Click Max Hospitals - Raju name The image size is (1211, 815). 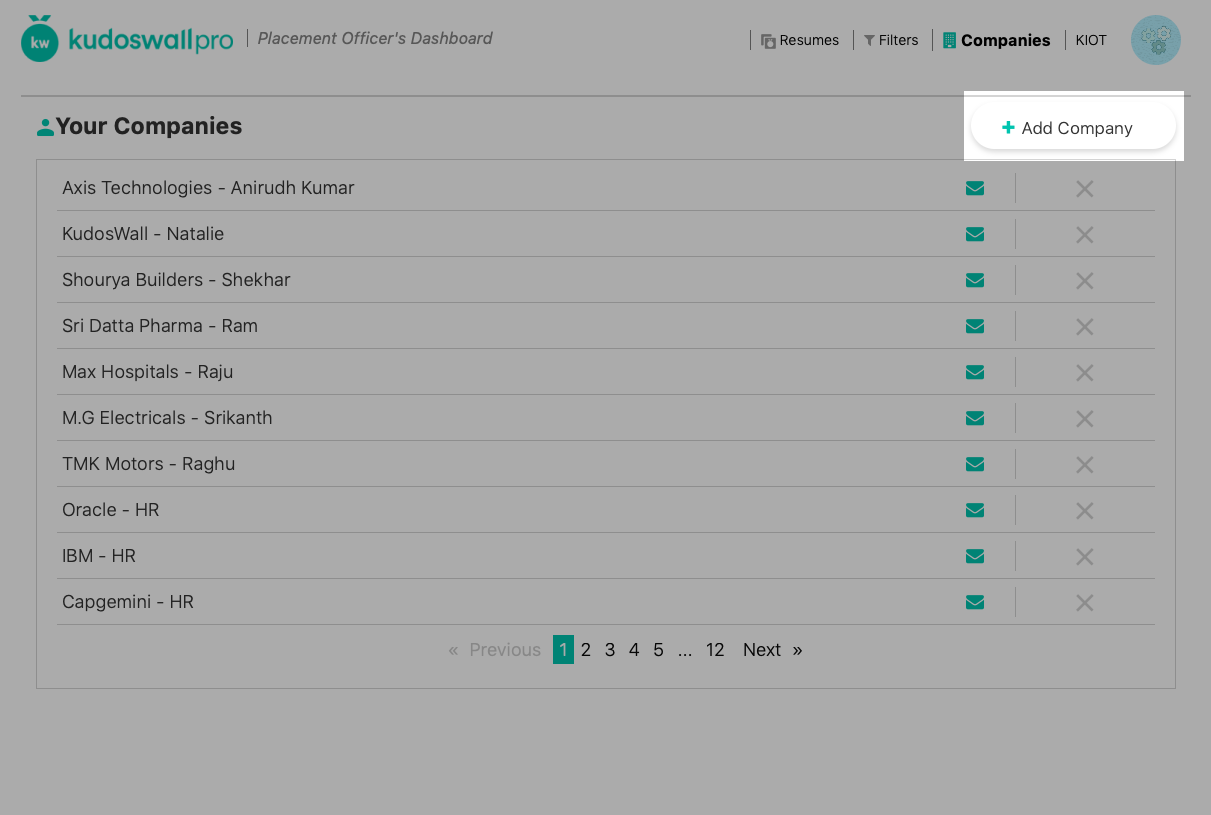click(148, 372)
